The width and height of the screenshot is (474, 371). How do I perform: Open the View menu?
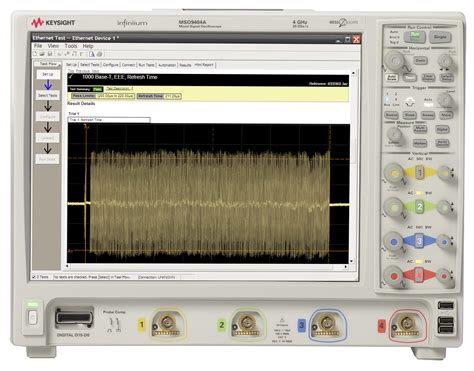(53, 46)
